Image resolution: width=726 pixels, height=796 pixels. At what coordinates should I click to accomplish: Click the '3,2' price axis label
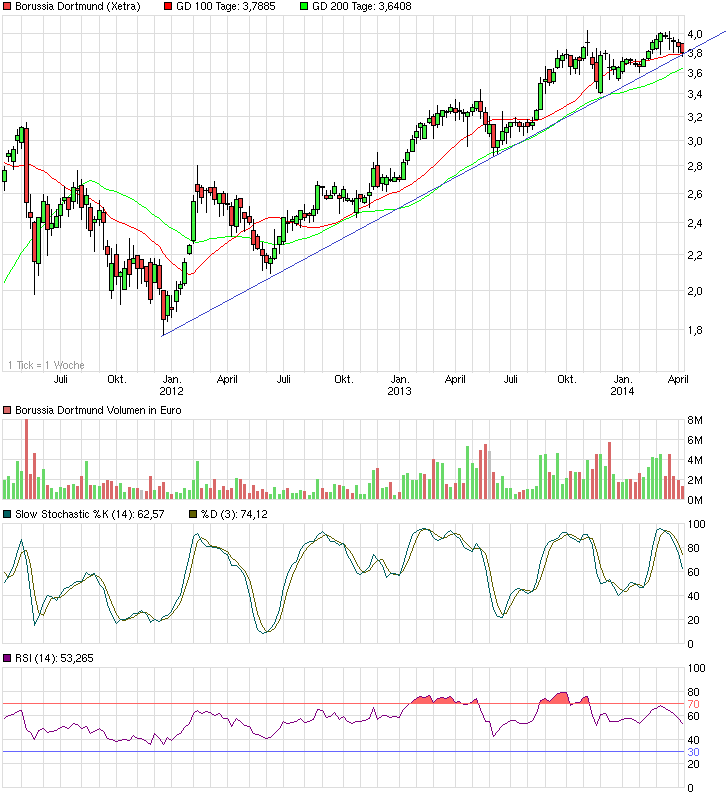[695, 117]
